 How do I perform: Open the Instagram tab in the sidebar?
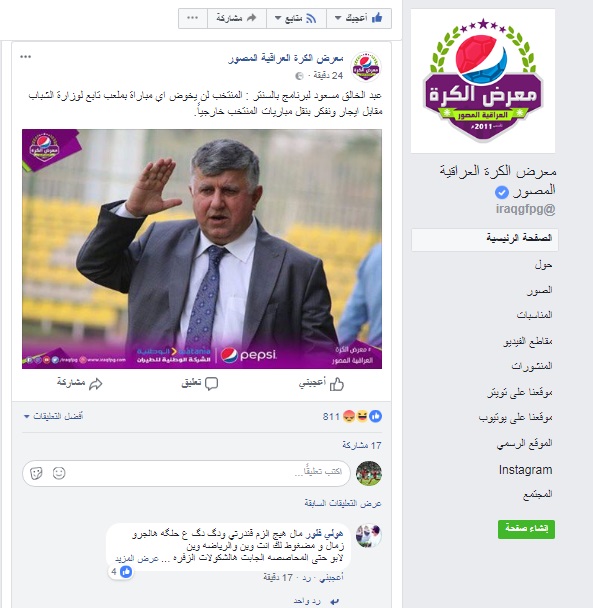point(525,470)
